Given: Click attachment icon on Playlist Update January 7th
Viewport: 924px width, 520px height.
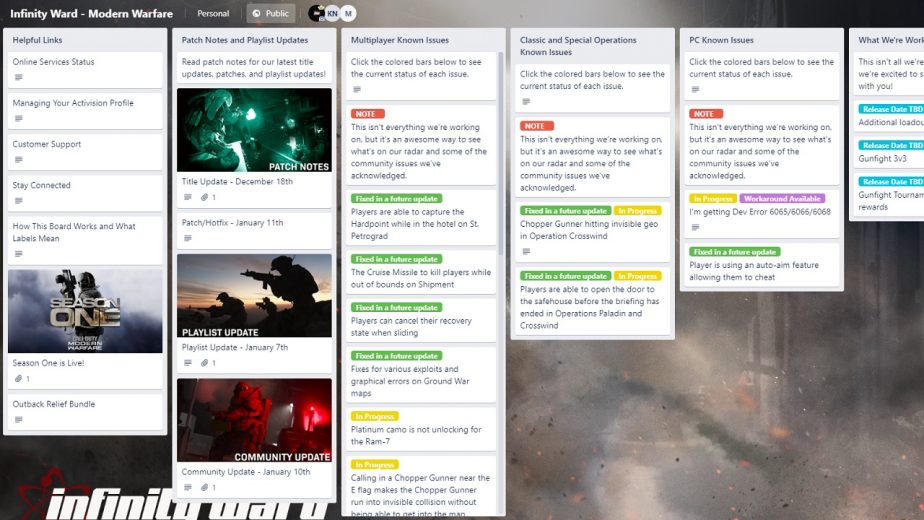Looking at the screenshot, I should pyautogui.click(x=204, y=363).
